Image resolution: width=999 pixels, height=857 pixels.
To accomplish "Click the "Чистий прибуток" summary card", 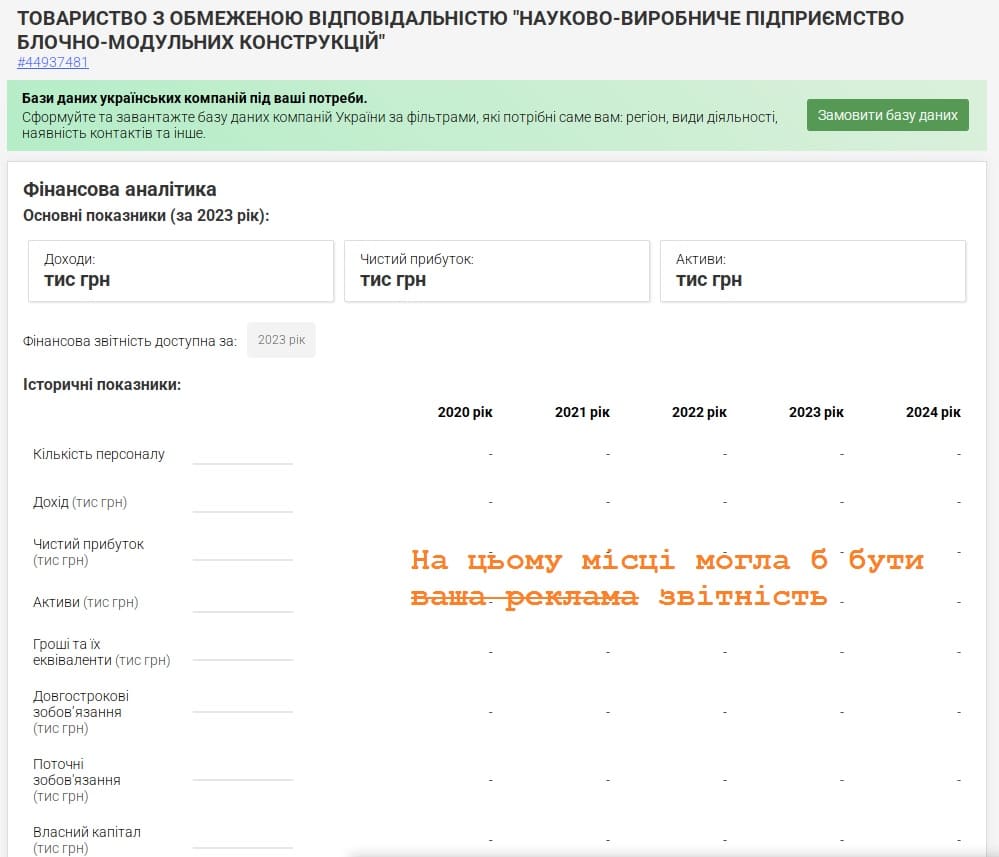I will (x=496, y=270).
